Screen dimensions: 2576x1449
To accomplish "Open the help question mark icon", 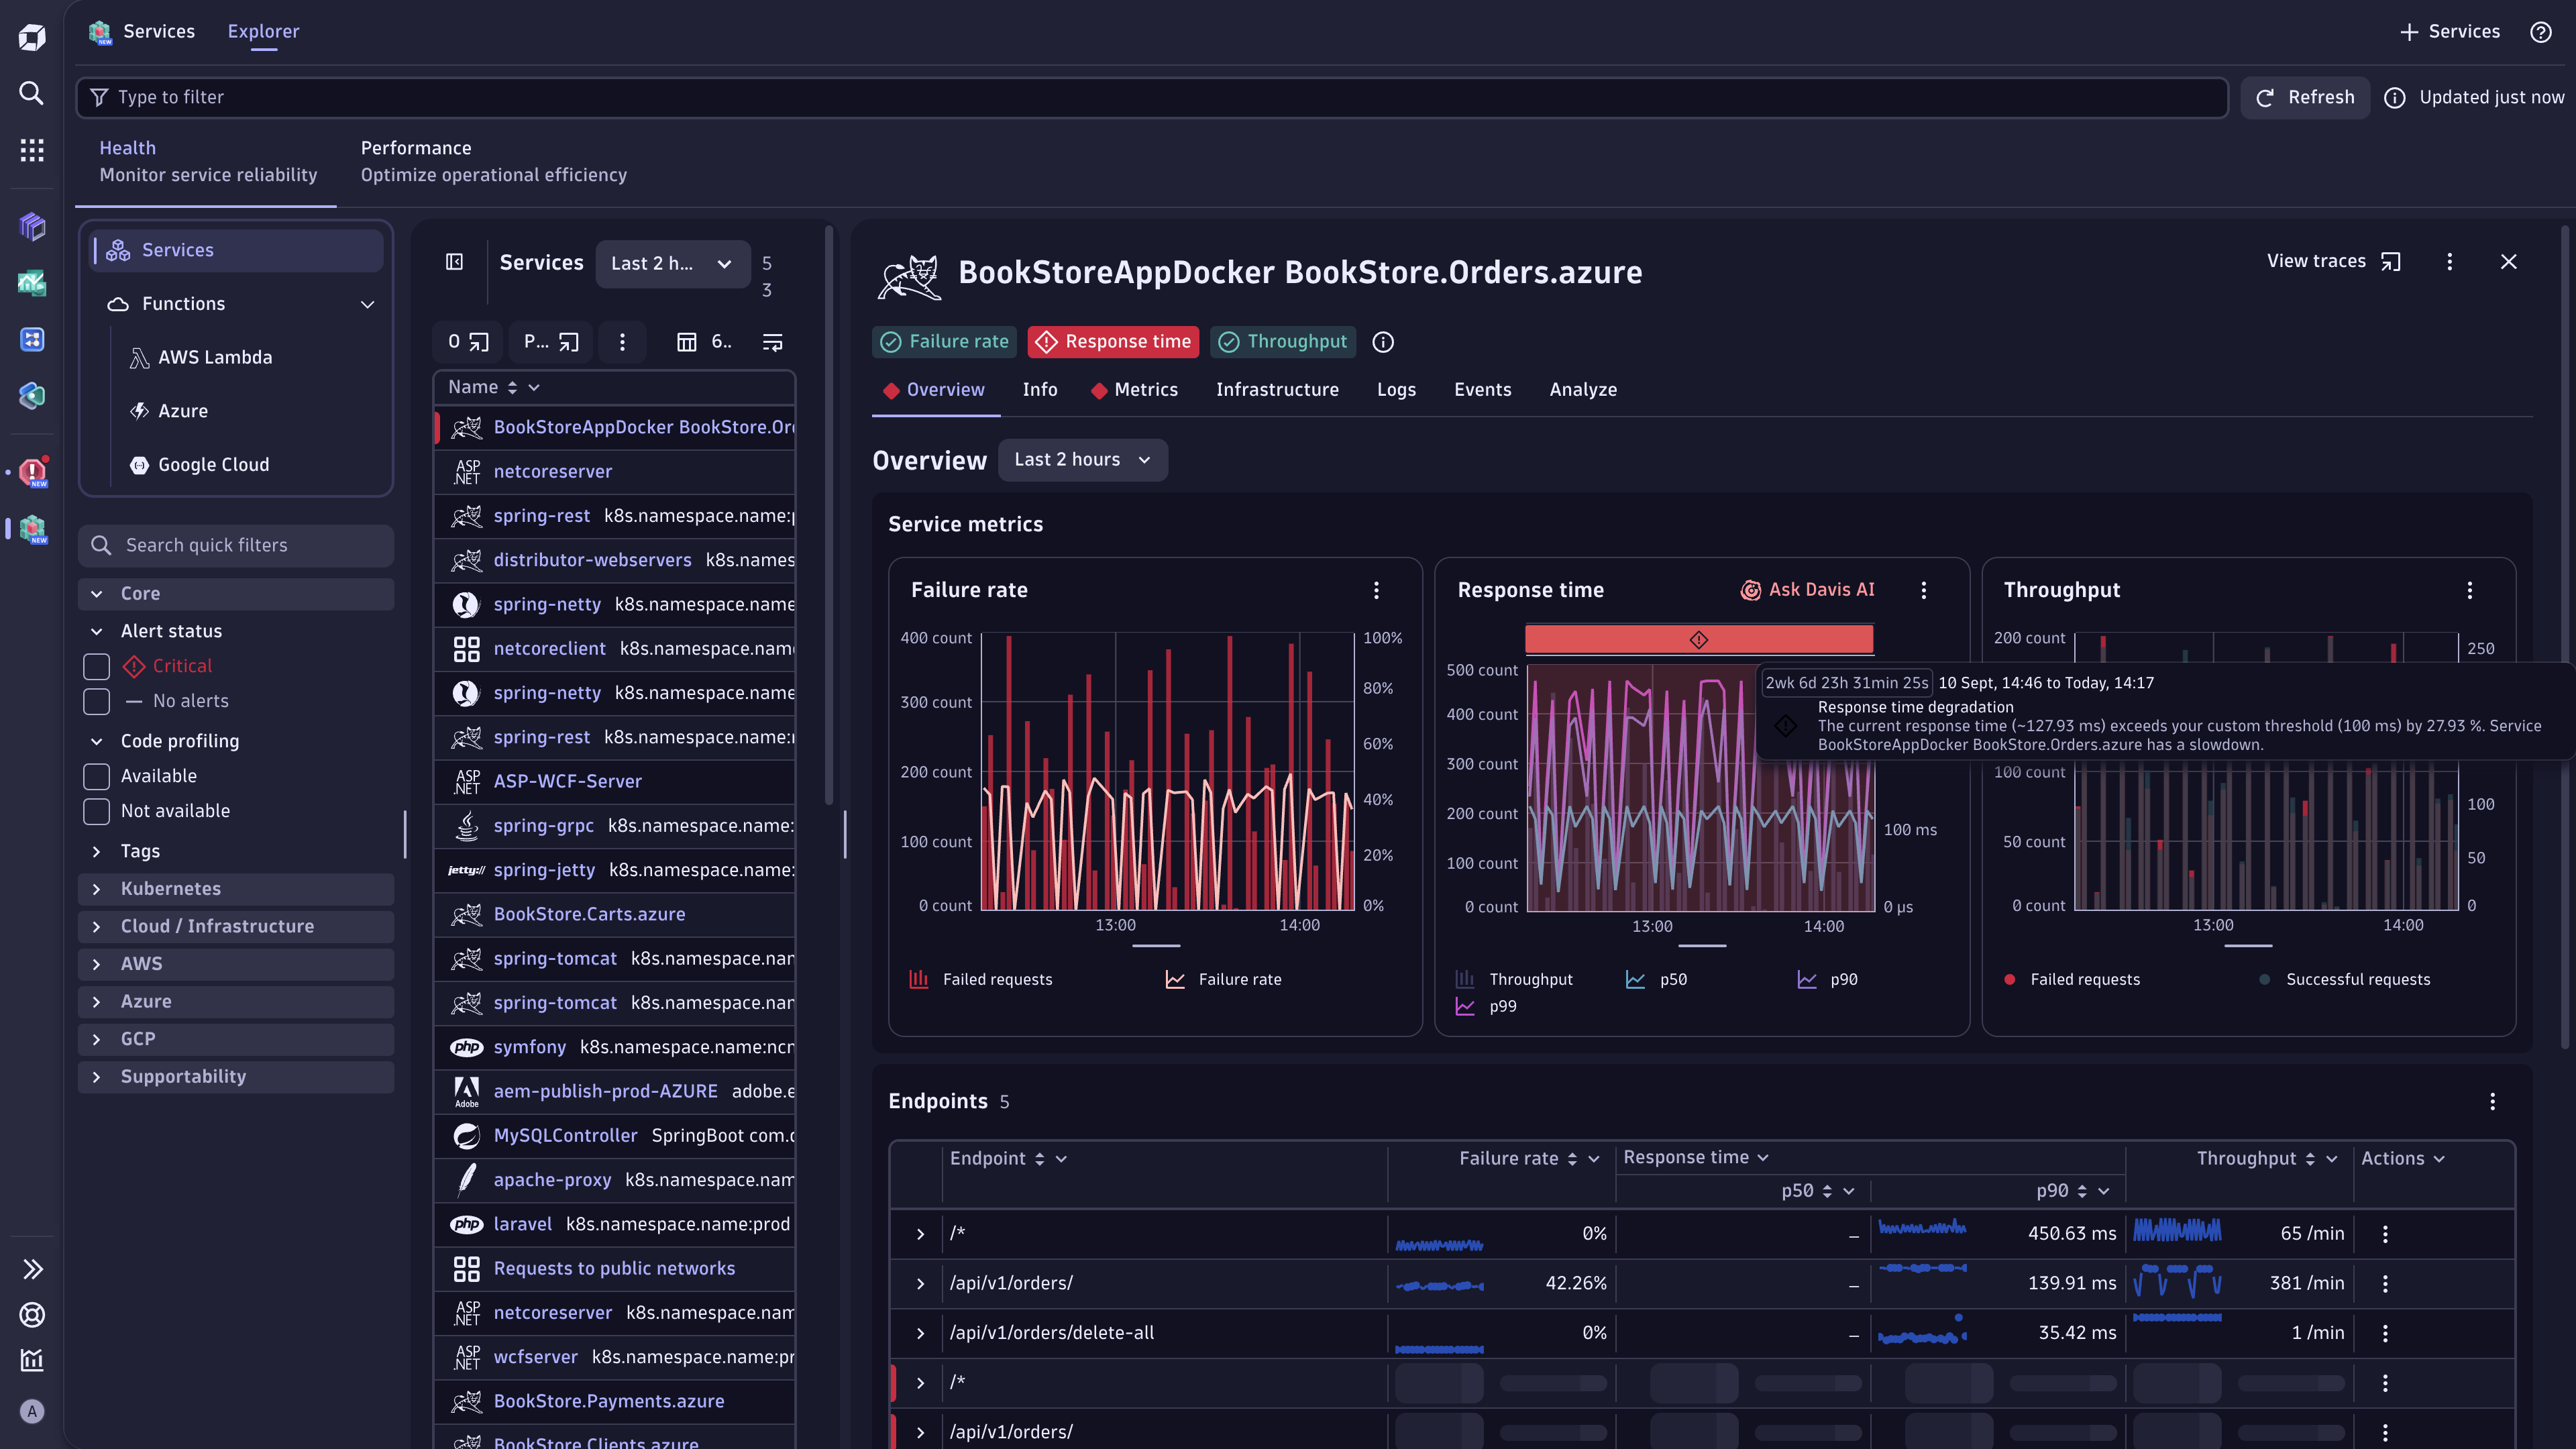I will click(x=2540, y=32).
